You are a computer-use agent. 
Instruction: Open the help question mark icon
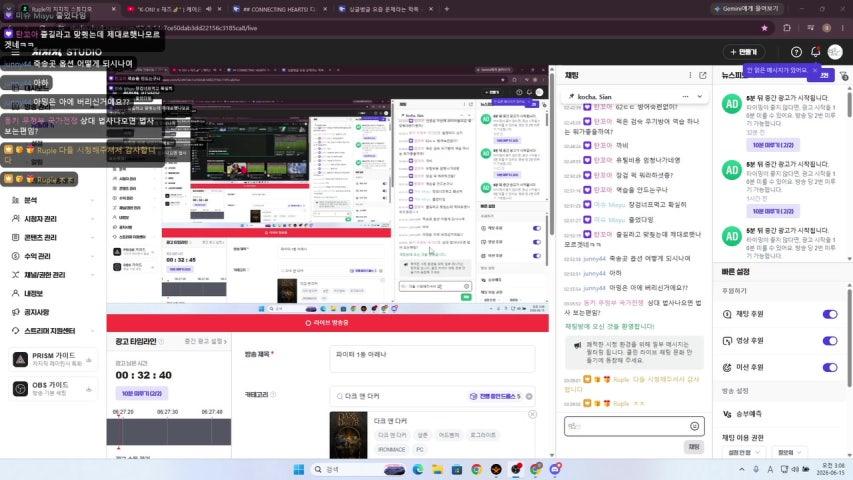coord(796,52)
